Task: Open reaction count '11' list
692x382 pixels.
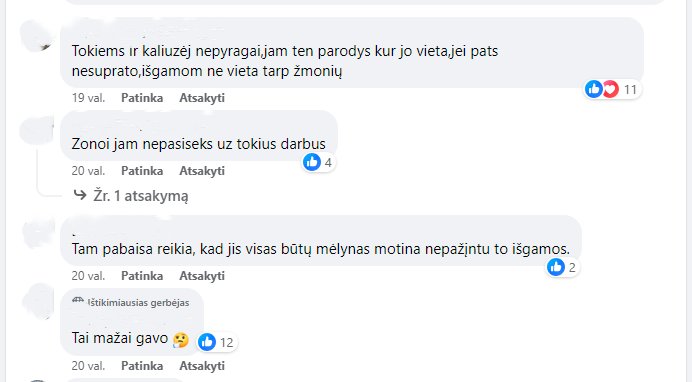Action: coord(630,90)
